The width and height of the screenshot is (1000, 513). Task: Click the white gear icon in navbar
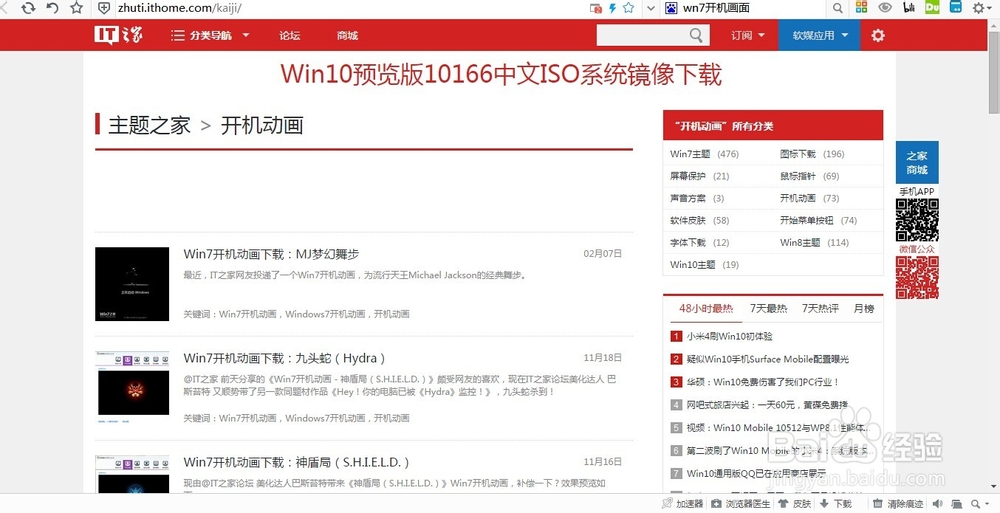(x=878, y=35)
